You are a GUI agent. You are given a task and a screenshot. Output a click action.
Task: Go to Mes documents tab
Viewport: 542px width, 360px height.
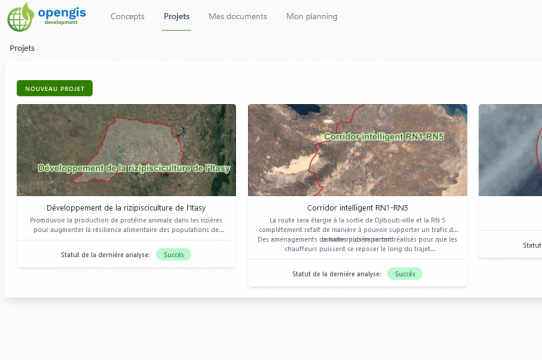[237, 17]
